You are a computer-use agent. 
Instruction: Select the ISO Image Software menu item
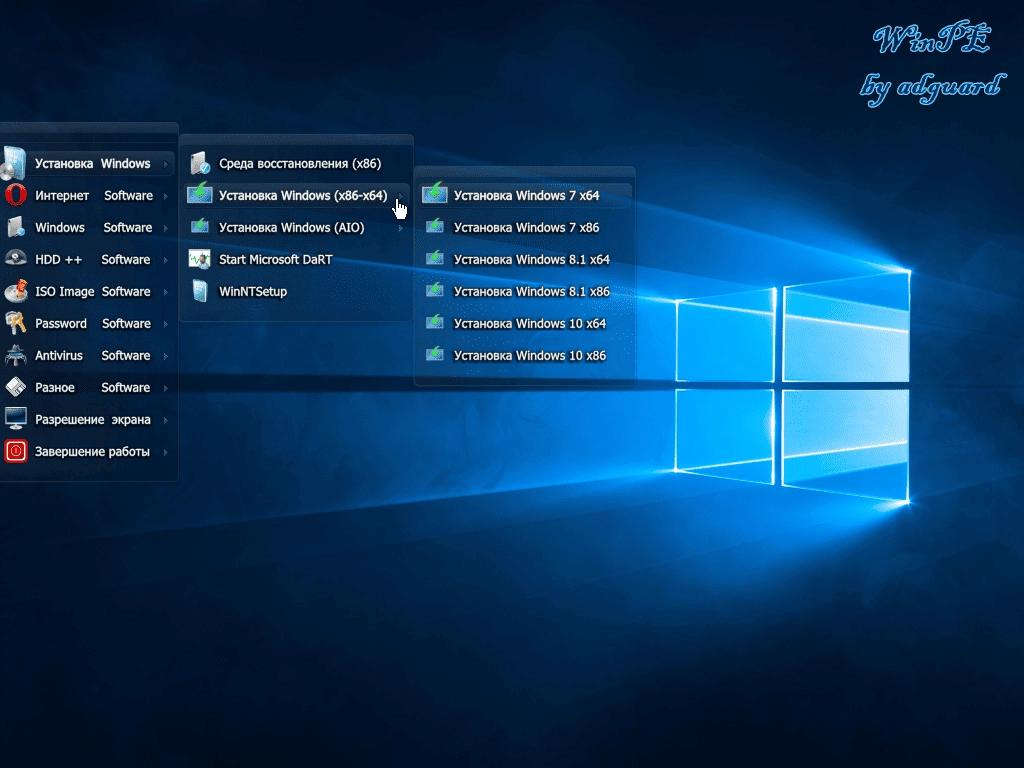(88, 291)
